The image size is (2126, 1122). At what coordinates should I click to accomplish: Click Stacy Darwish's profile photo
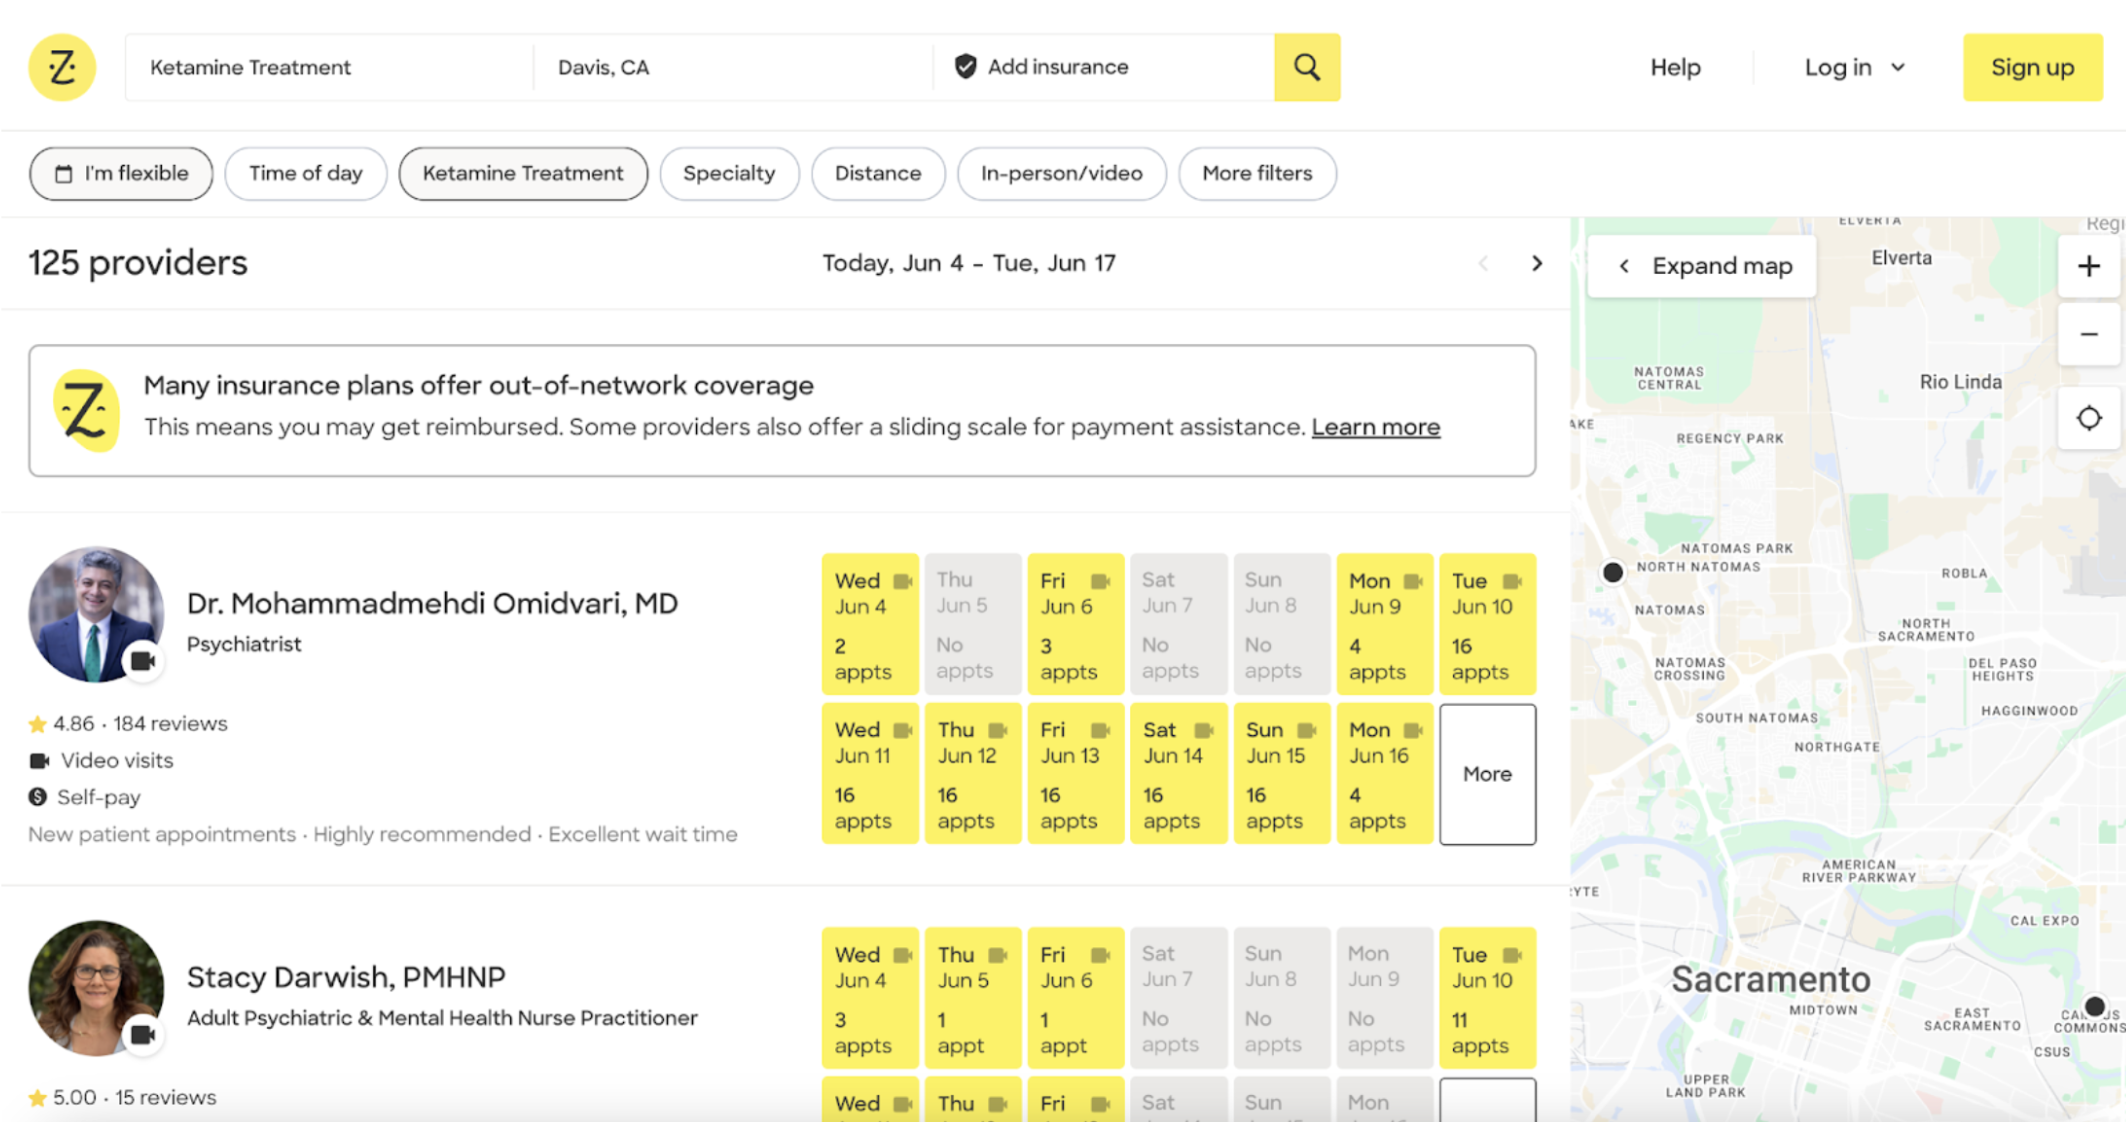coord(96,988)
